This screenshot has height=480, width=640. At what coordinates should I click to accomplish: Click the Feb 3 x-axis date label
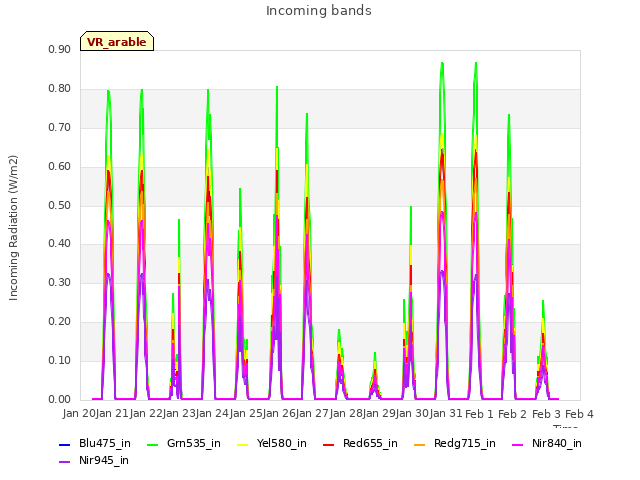(x=546, y=414)
